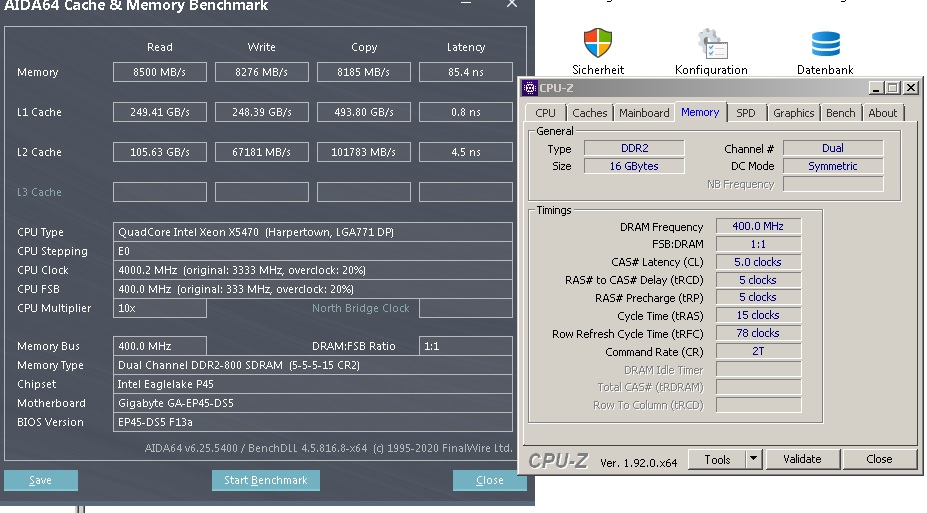Click Close button in AIDA64 window
Image resolution: width=927 pixels, height=513 pixels.
[x=490, y=480]
